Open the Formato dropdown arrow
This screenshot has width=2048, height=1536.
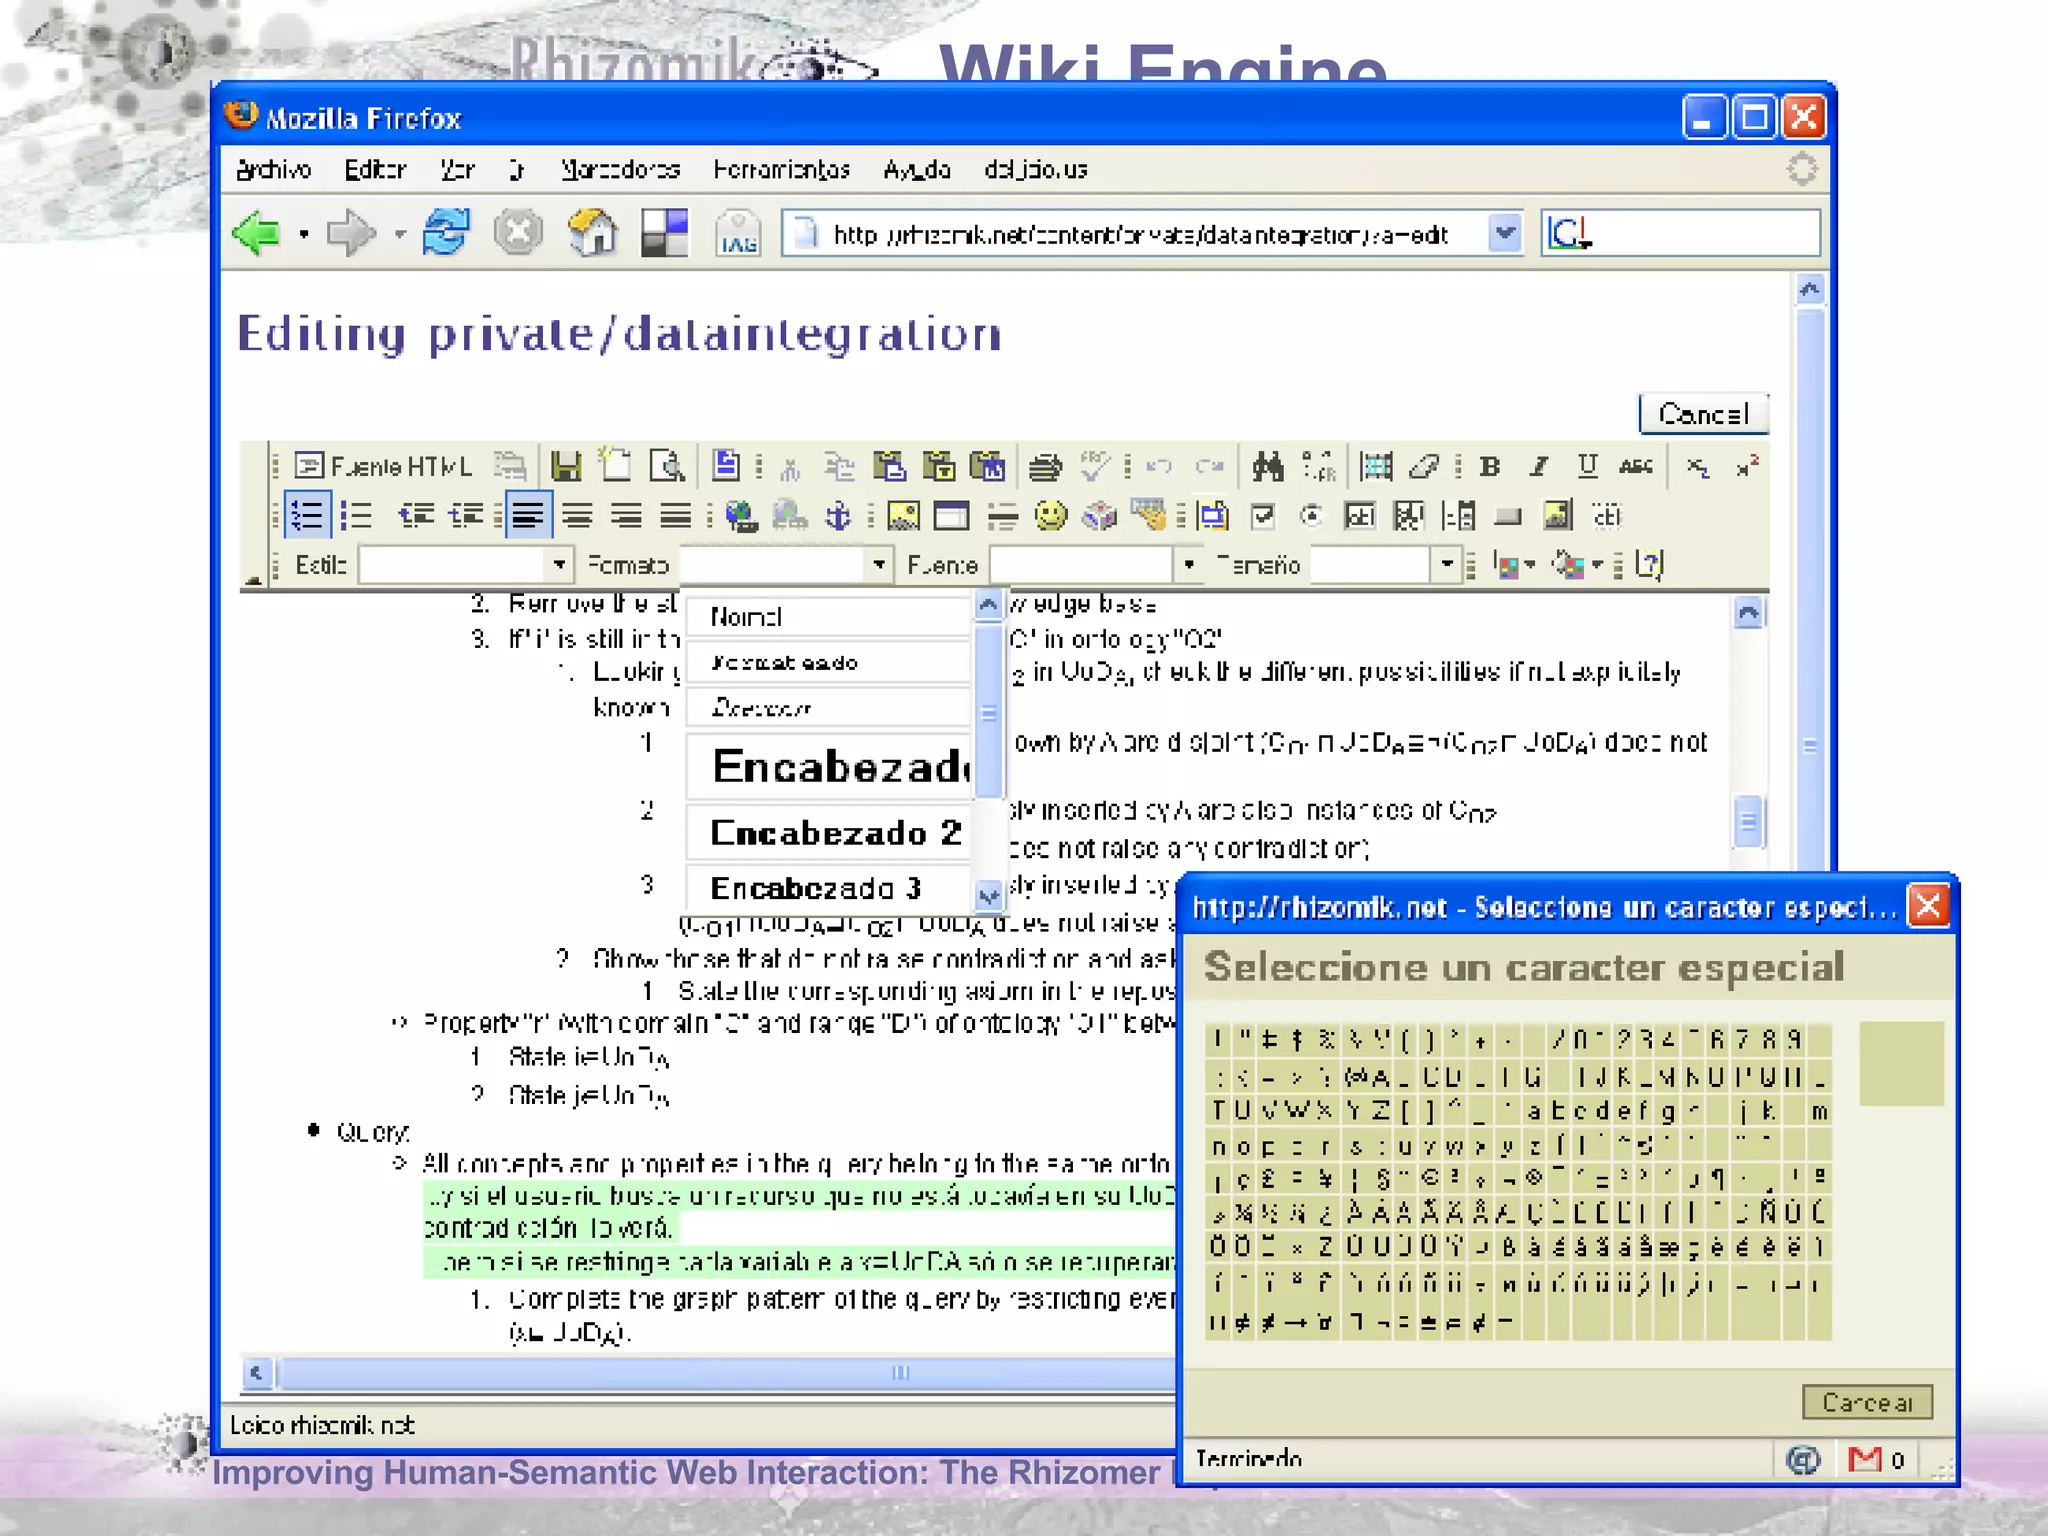tap(878, 565)
